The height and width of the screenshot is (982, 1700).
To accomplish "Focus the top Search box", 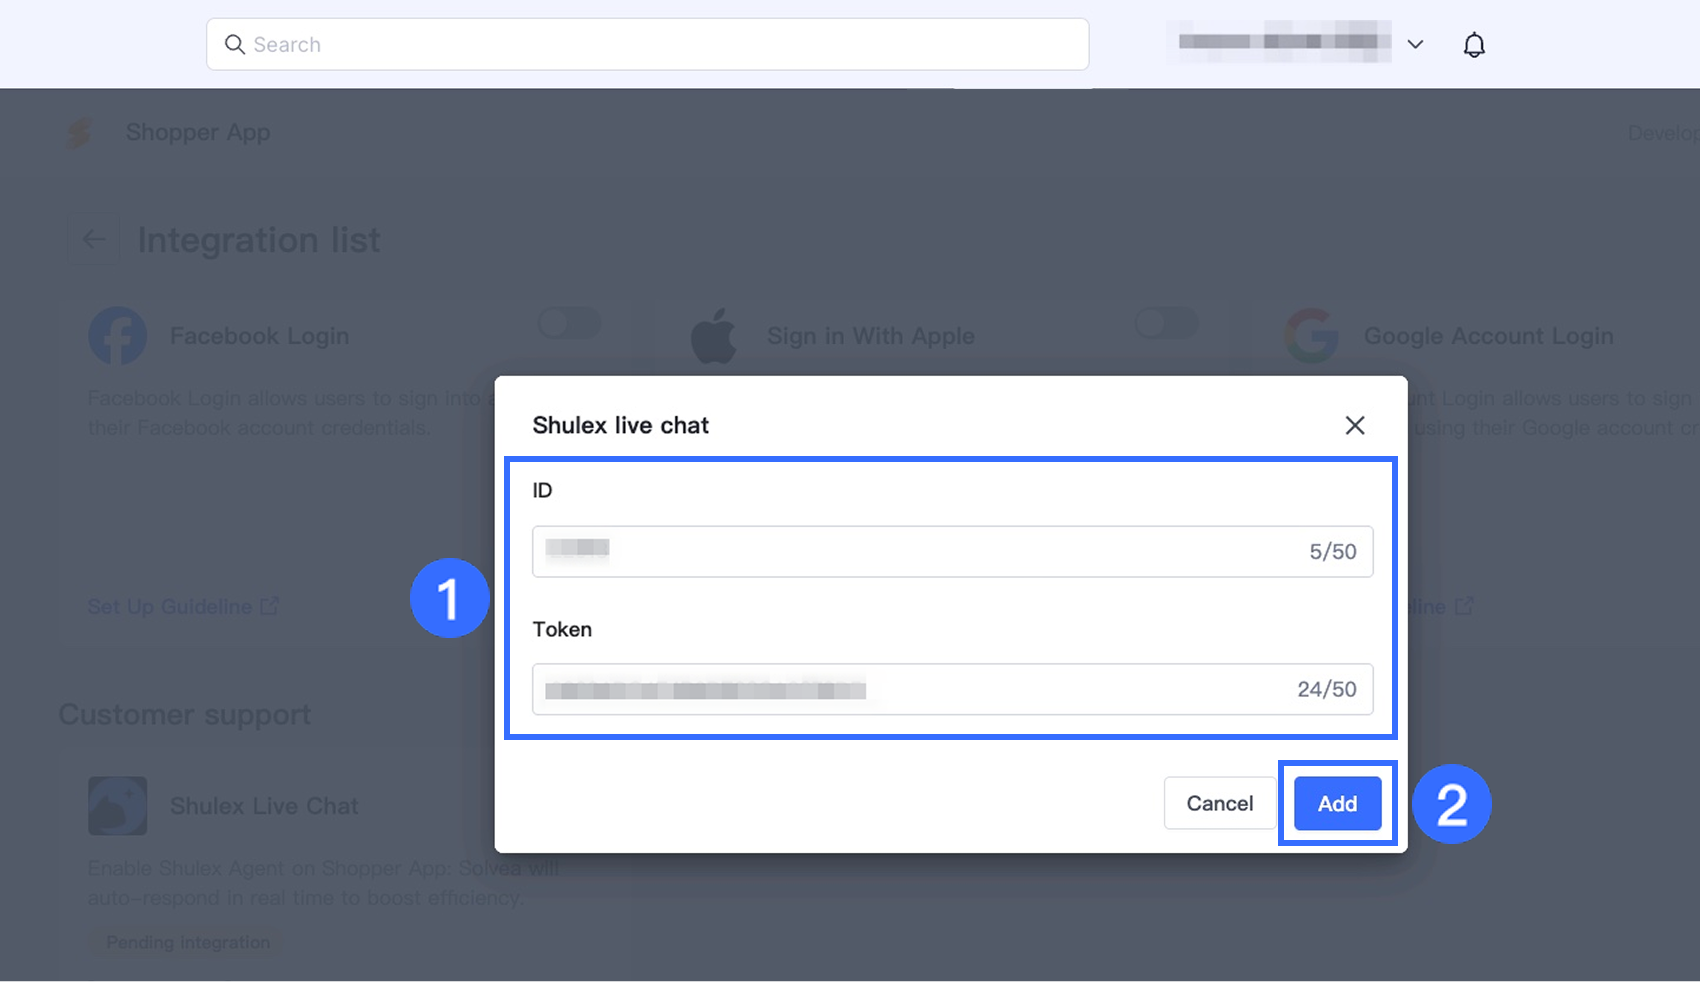I will 660,45.
